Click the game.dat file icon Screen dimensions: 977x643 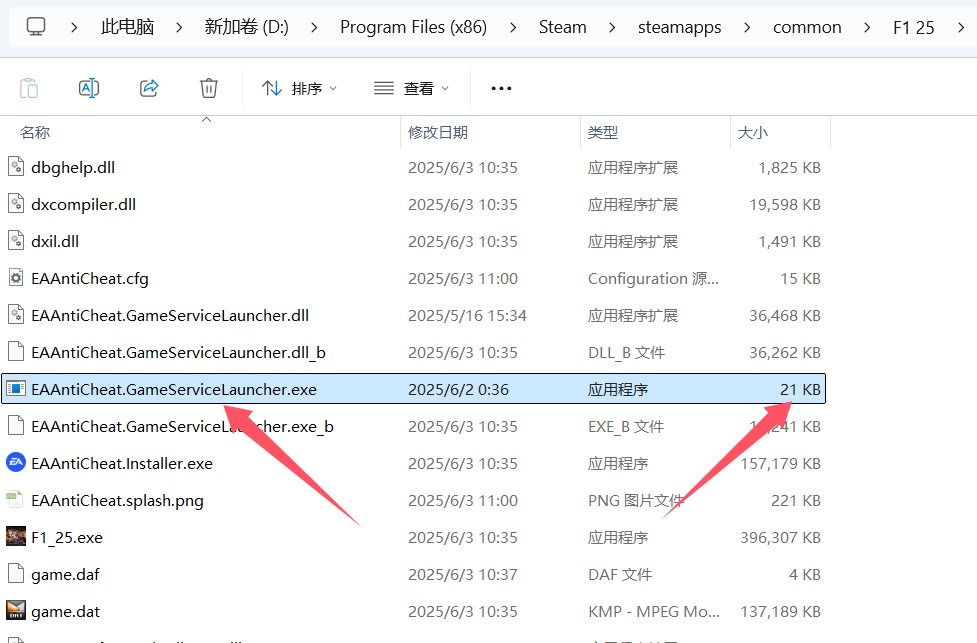[15, 611]
